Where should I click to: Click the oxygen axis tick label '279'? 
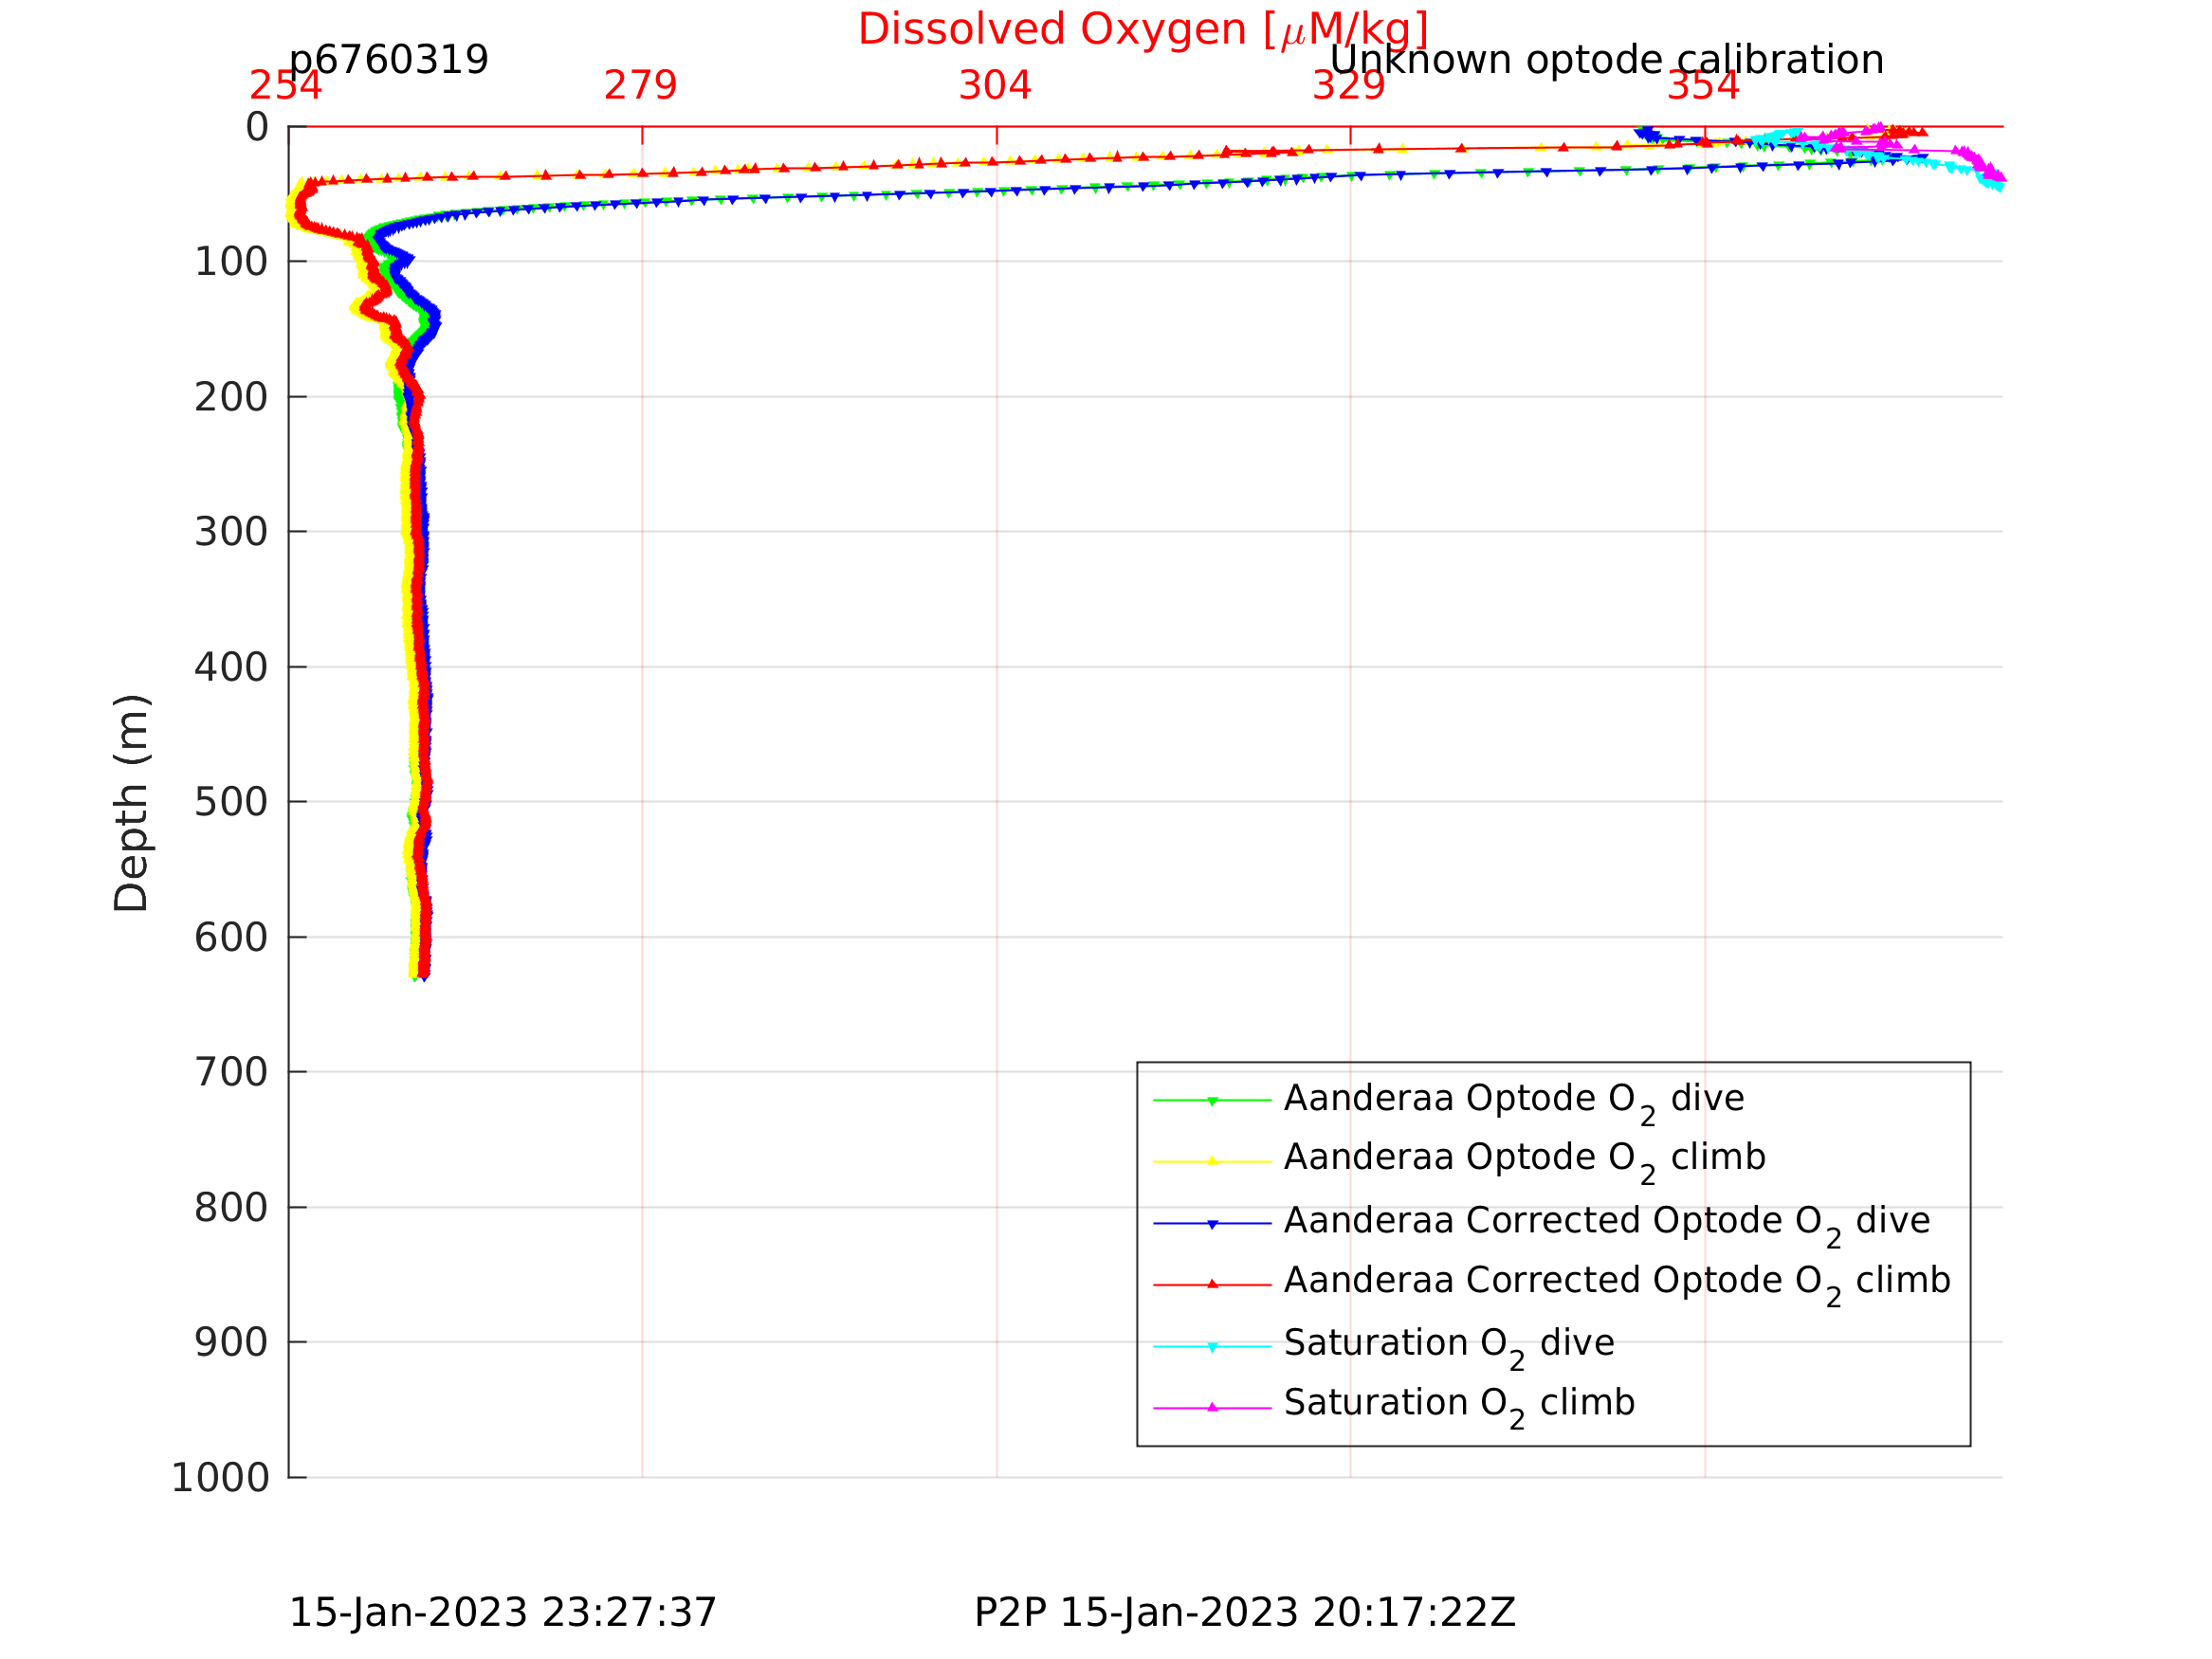tap(641, 86)
